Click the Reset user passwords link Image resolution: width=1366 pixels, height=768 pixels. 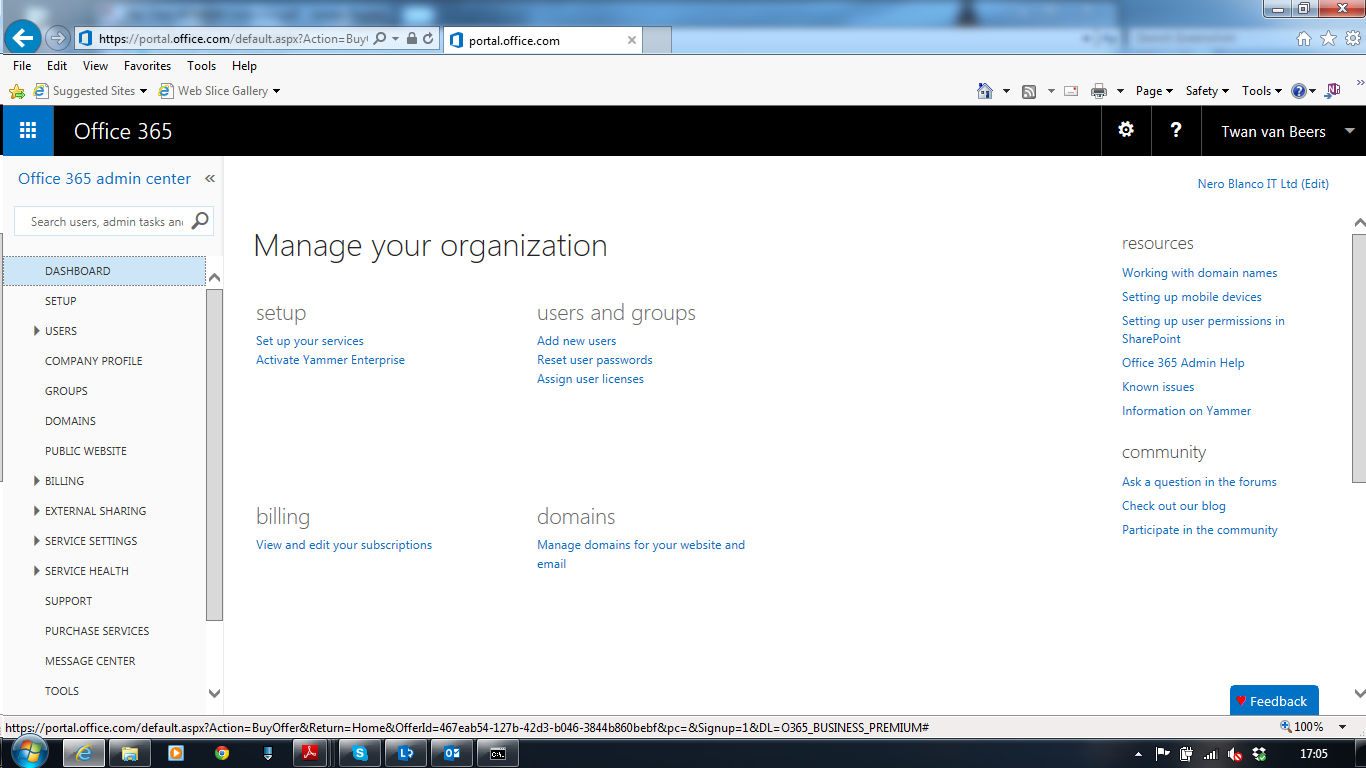(594, 360)
